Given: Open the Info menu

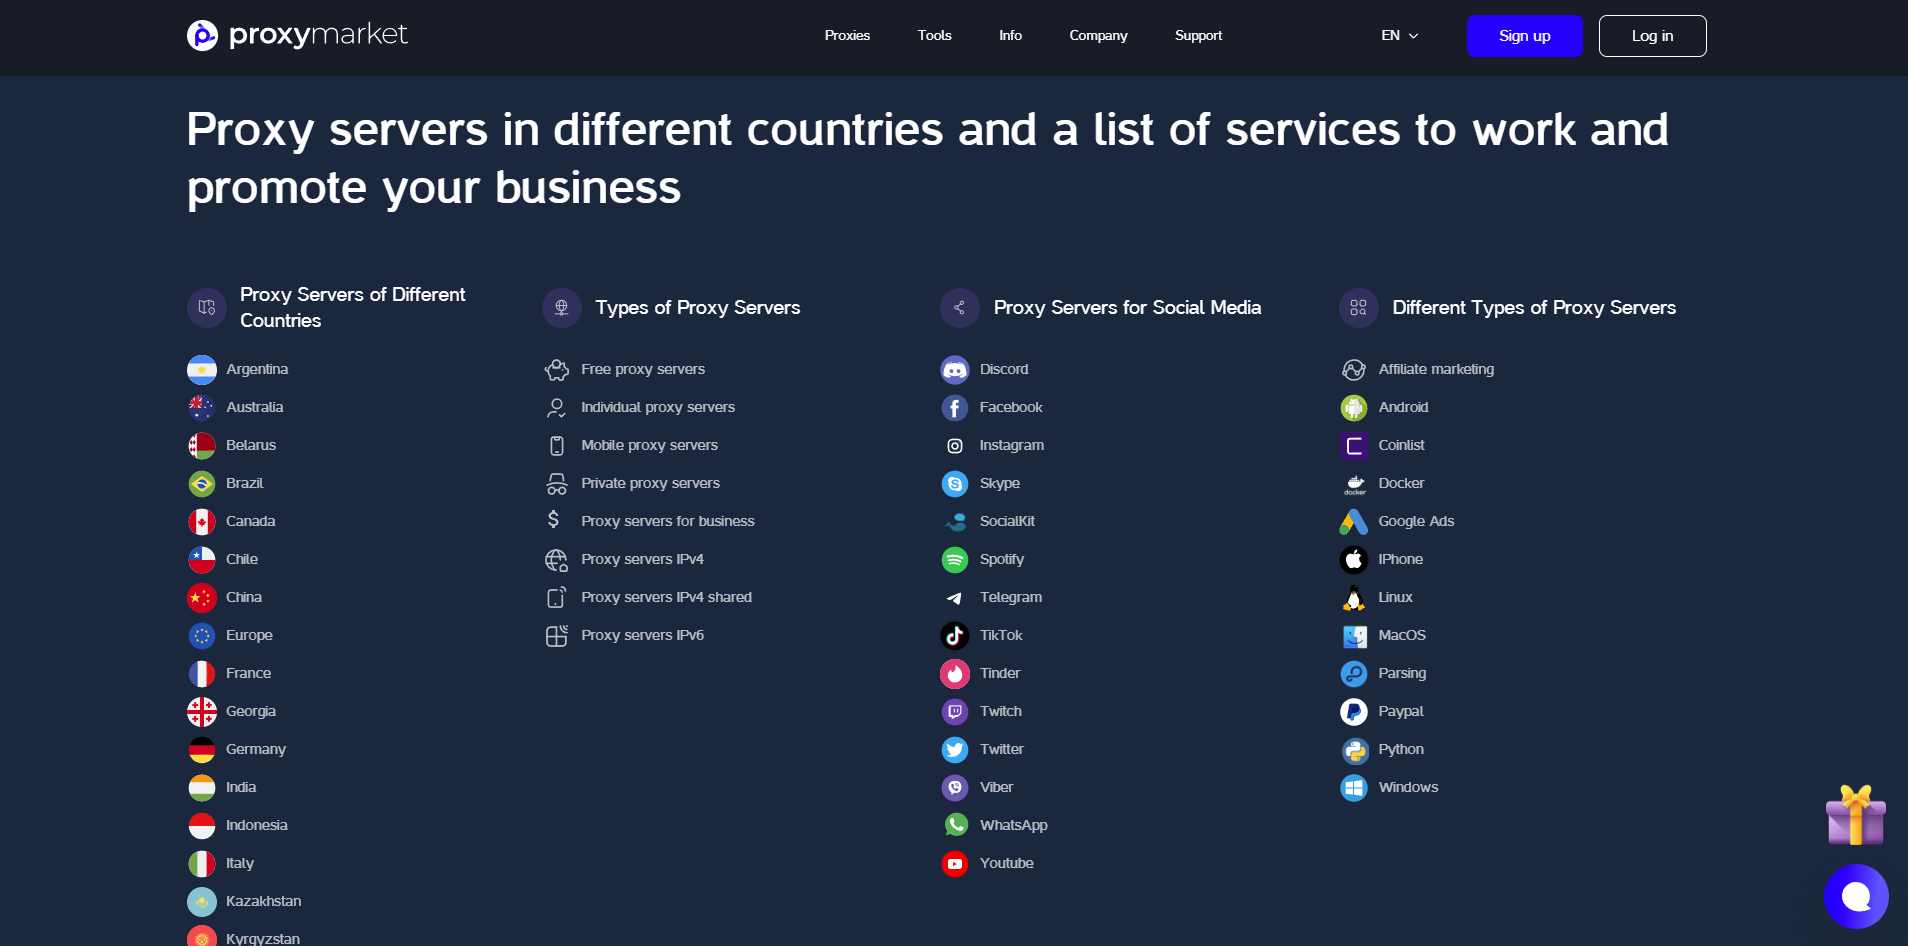Looking at the screenshot, I should point(1010,36).
